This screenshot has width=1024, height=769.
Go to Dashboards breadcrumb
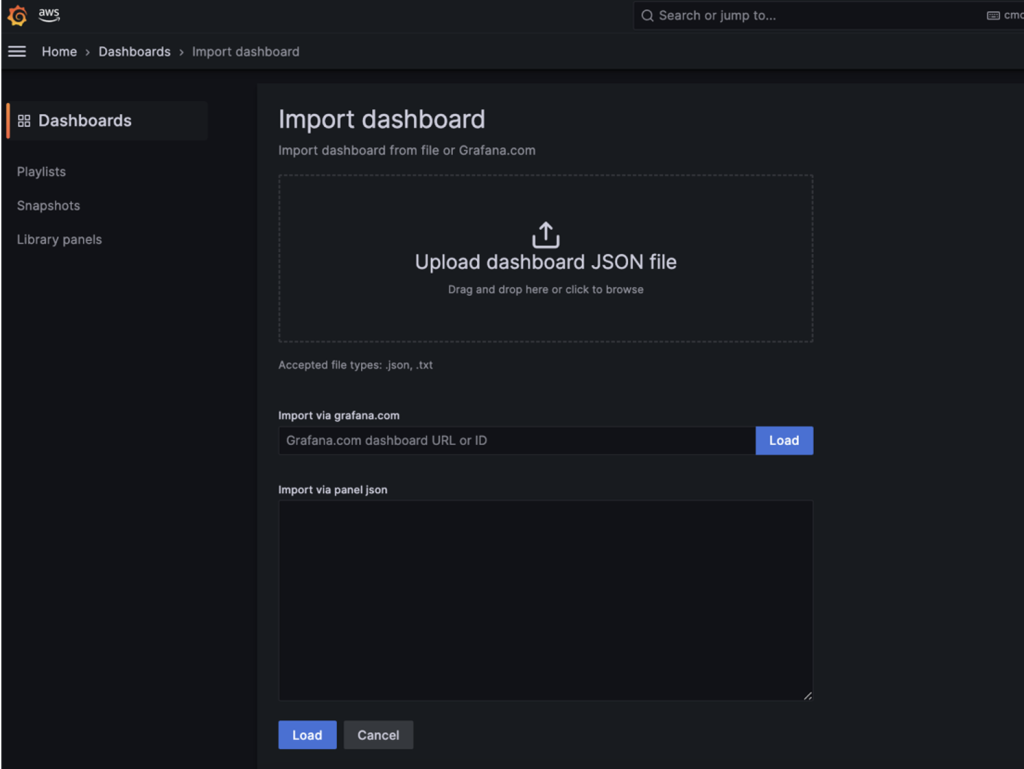(x=135, y=52)
